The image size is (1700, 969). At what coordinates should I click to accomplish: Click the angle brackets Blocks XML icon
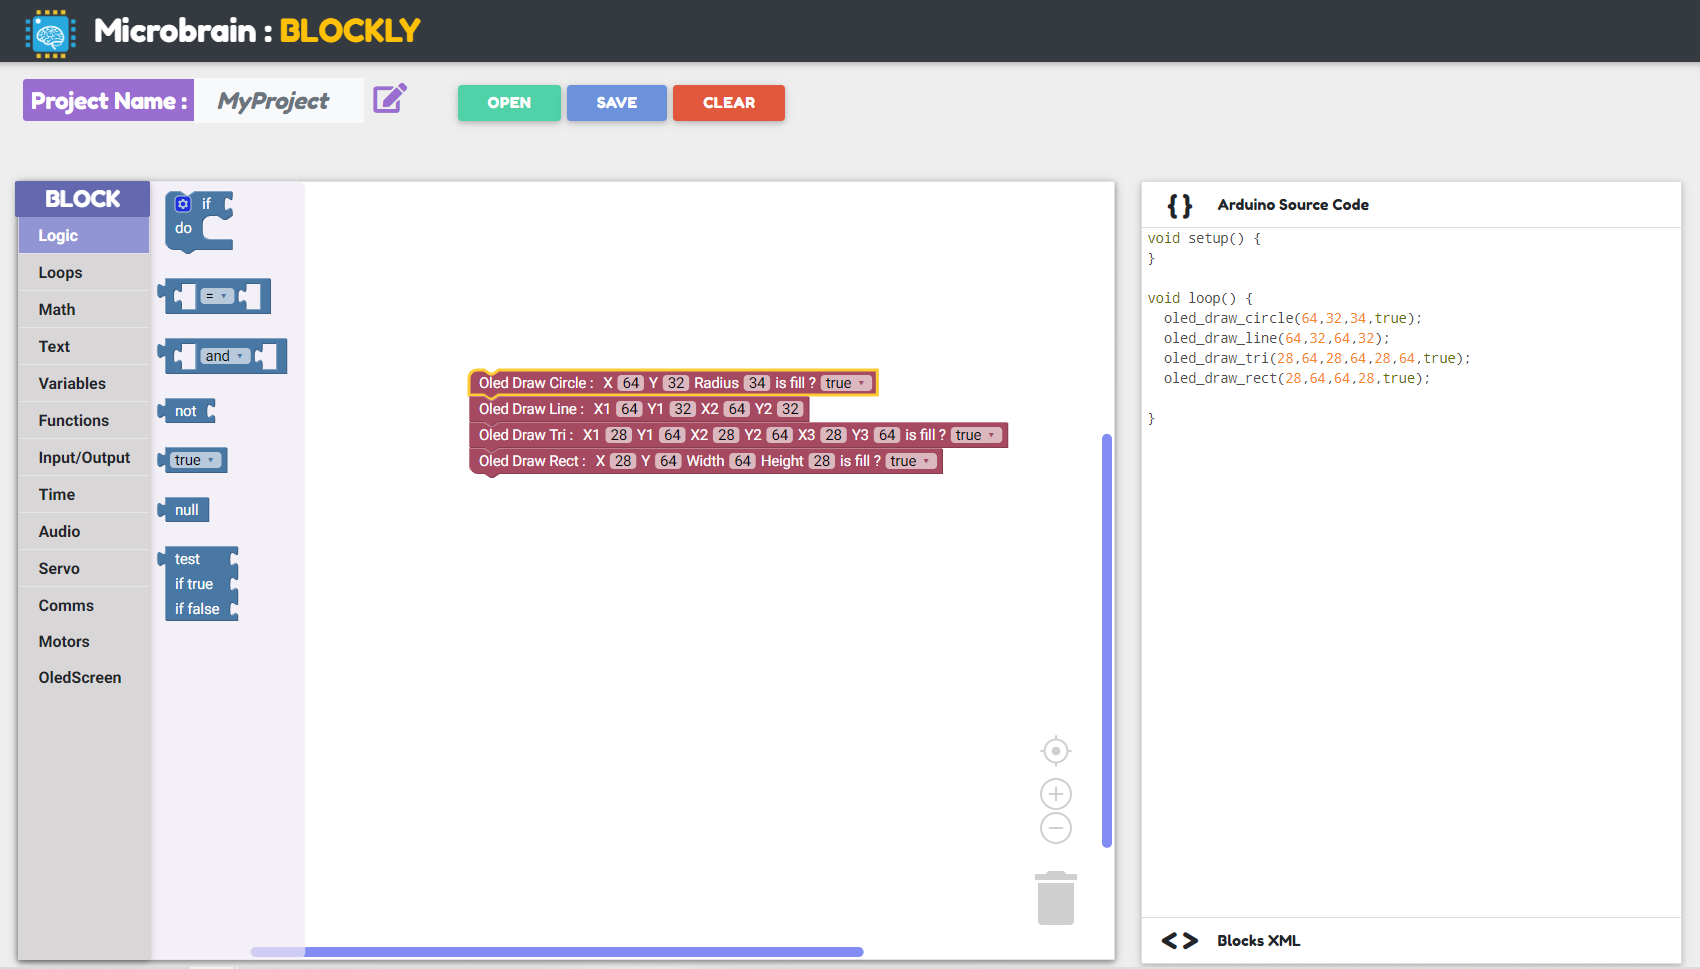[1179, 941]
